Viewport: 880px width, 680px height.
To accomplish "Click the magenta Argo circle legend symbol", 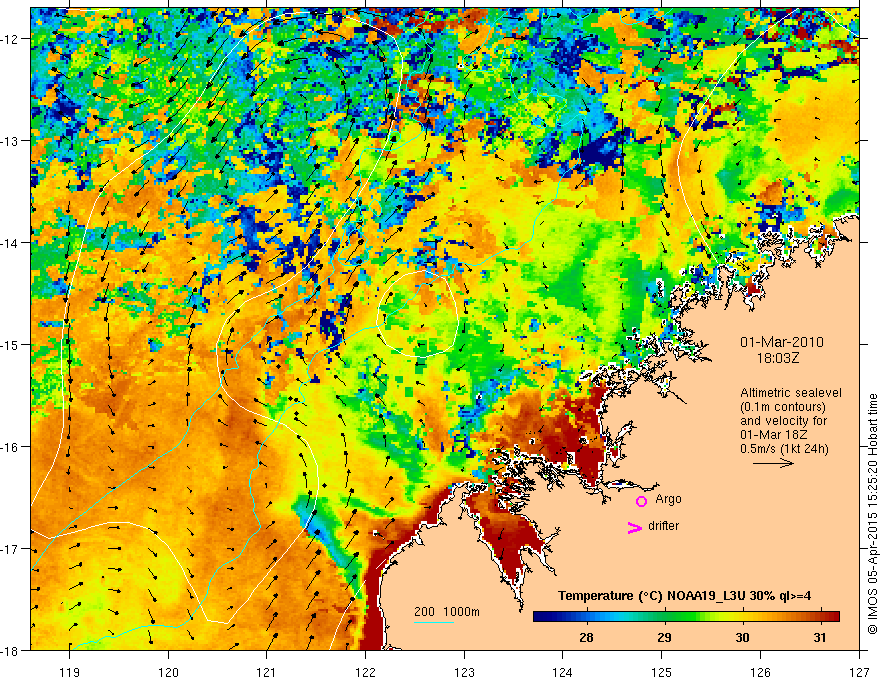I will [641, 501].
